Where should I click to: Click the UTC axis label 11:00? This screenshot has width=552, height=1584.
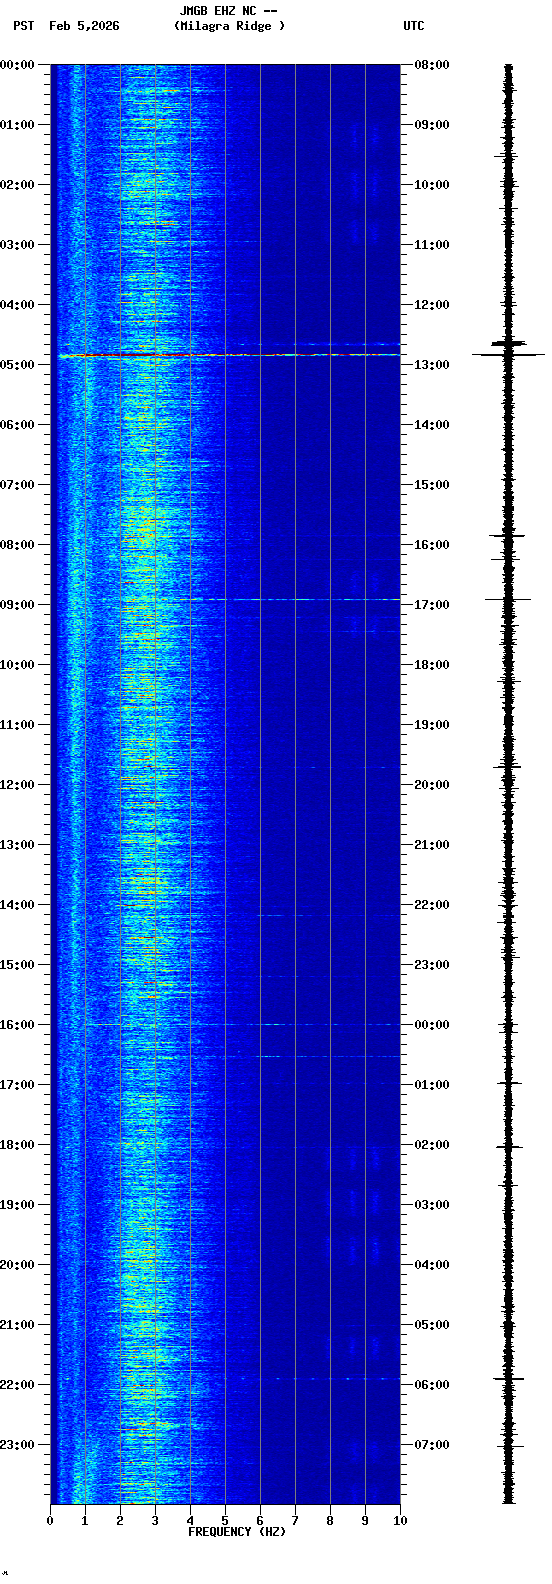432,245
